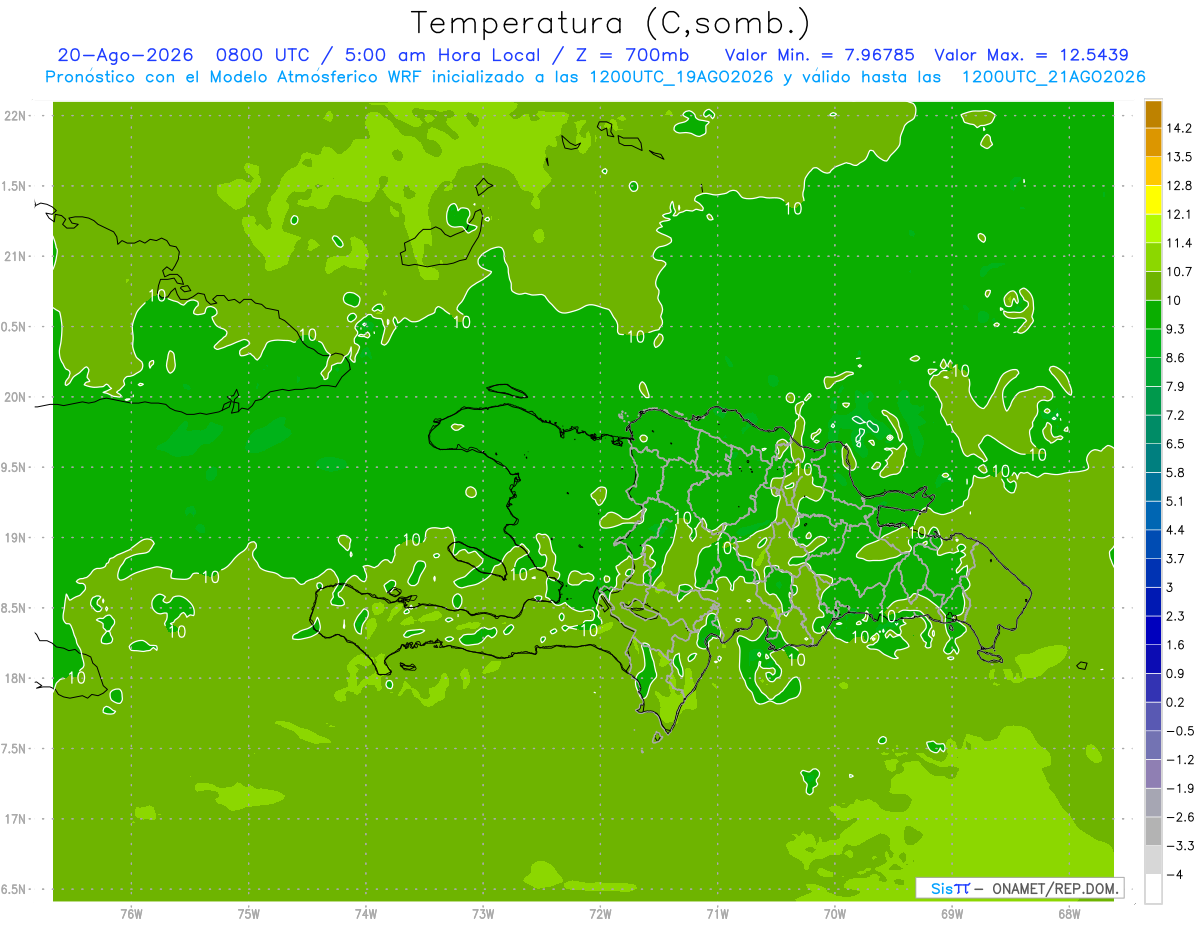Click the '20N' latitude label
Viewport: 1200px width, 927px height.
[x=16, y=397]
